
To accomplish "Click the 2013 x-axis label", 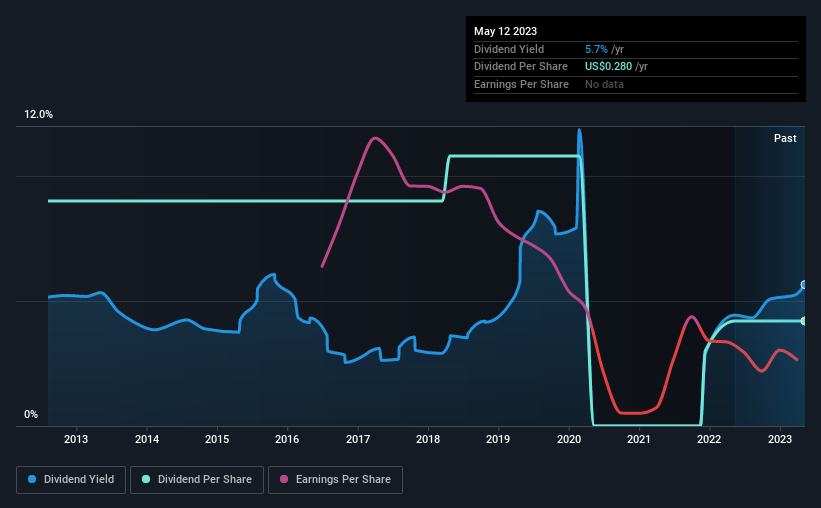I will pyautogui.click(x=76, y=439).
